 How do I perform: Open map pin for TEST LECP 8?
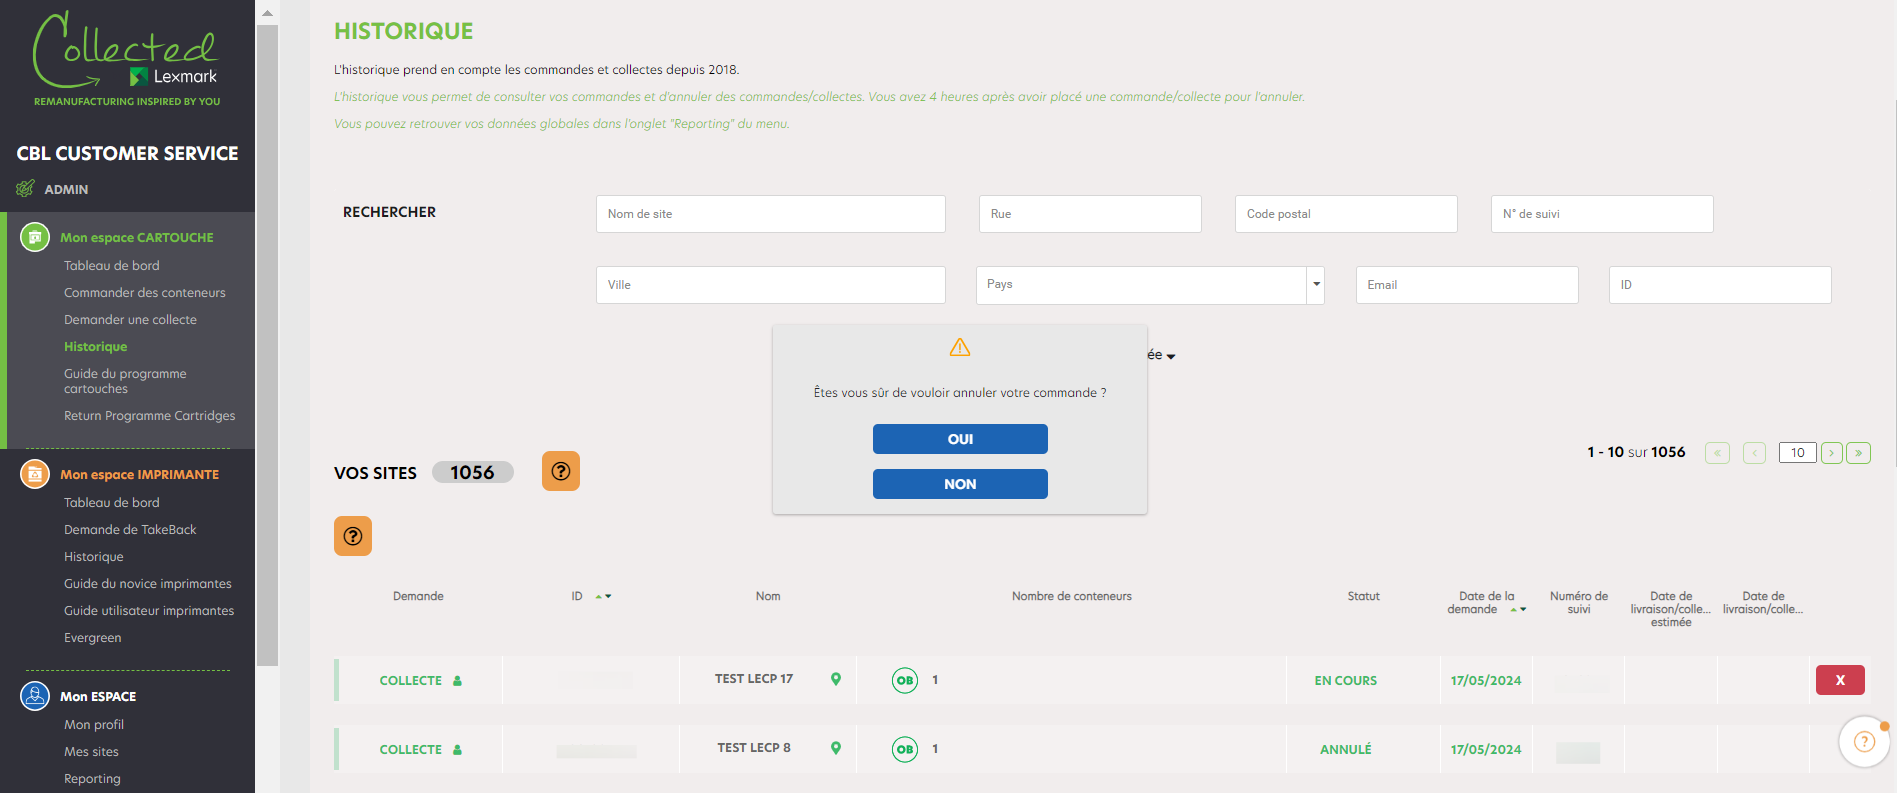[836, 748]
